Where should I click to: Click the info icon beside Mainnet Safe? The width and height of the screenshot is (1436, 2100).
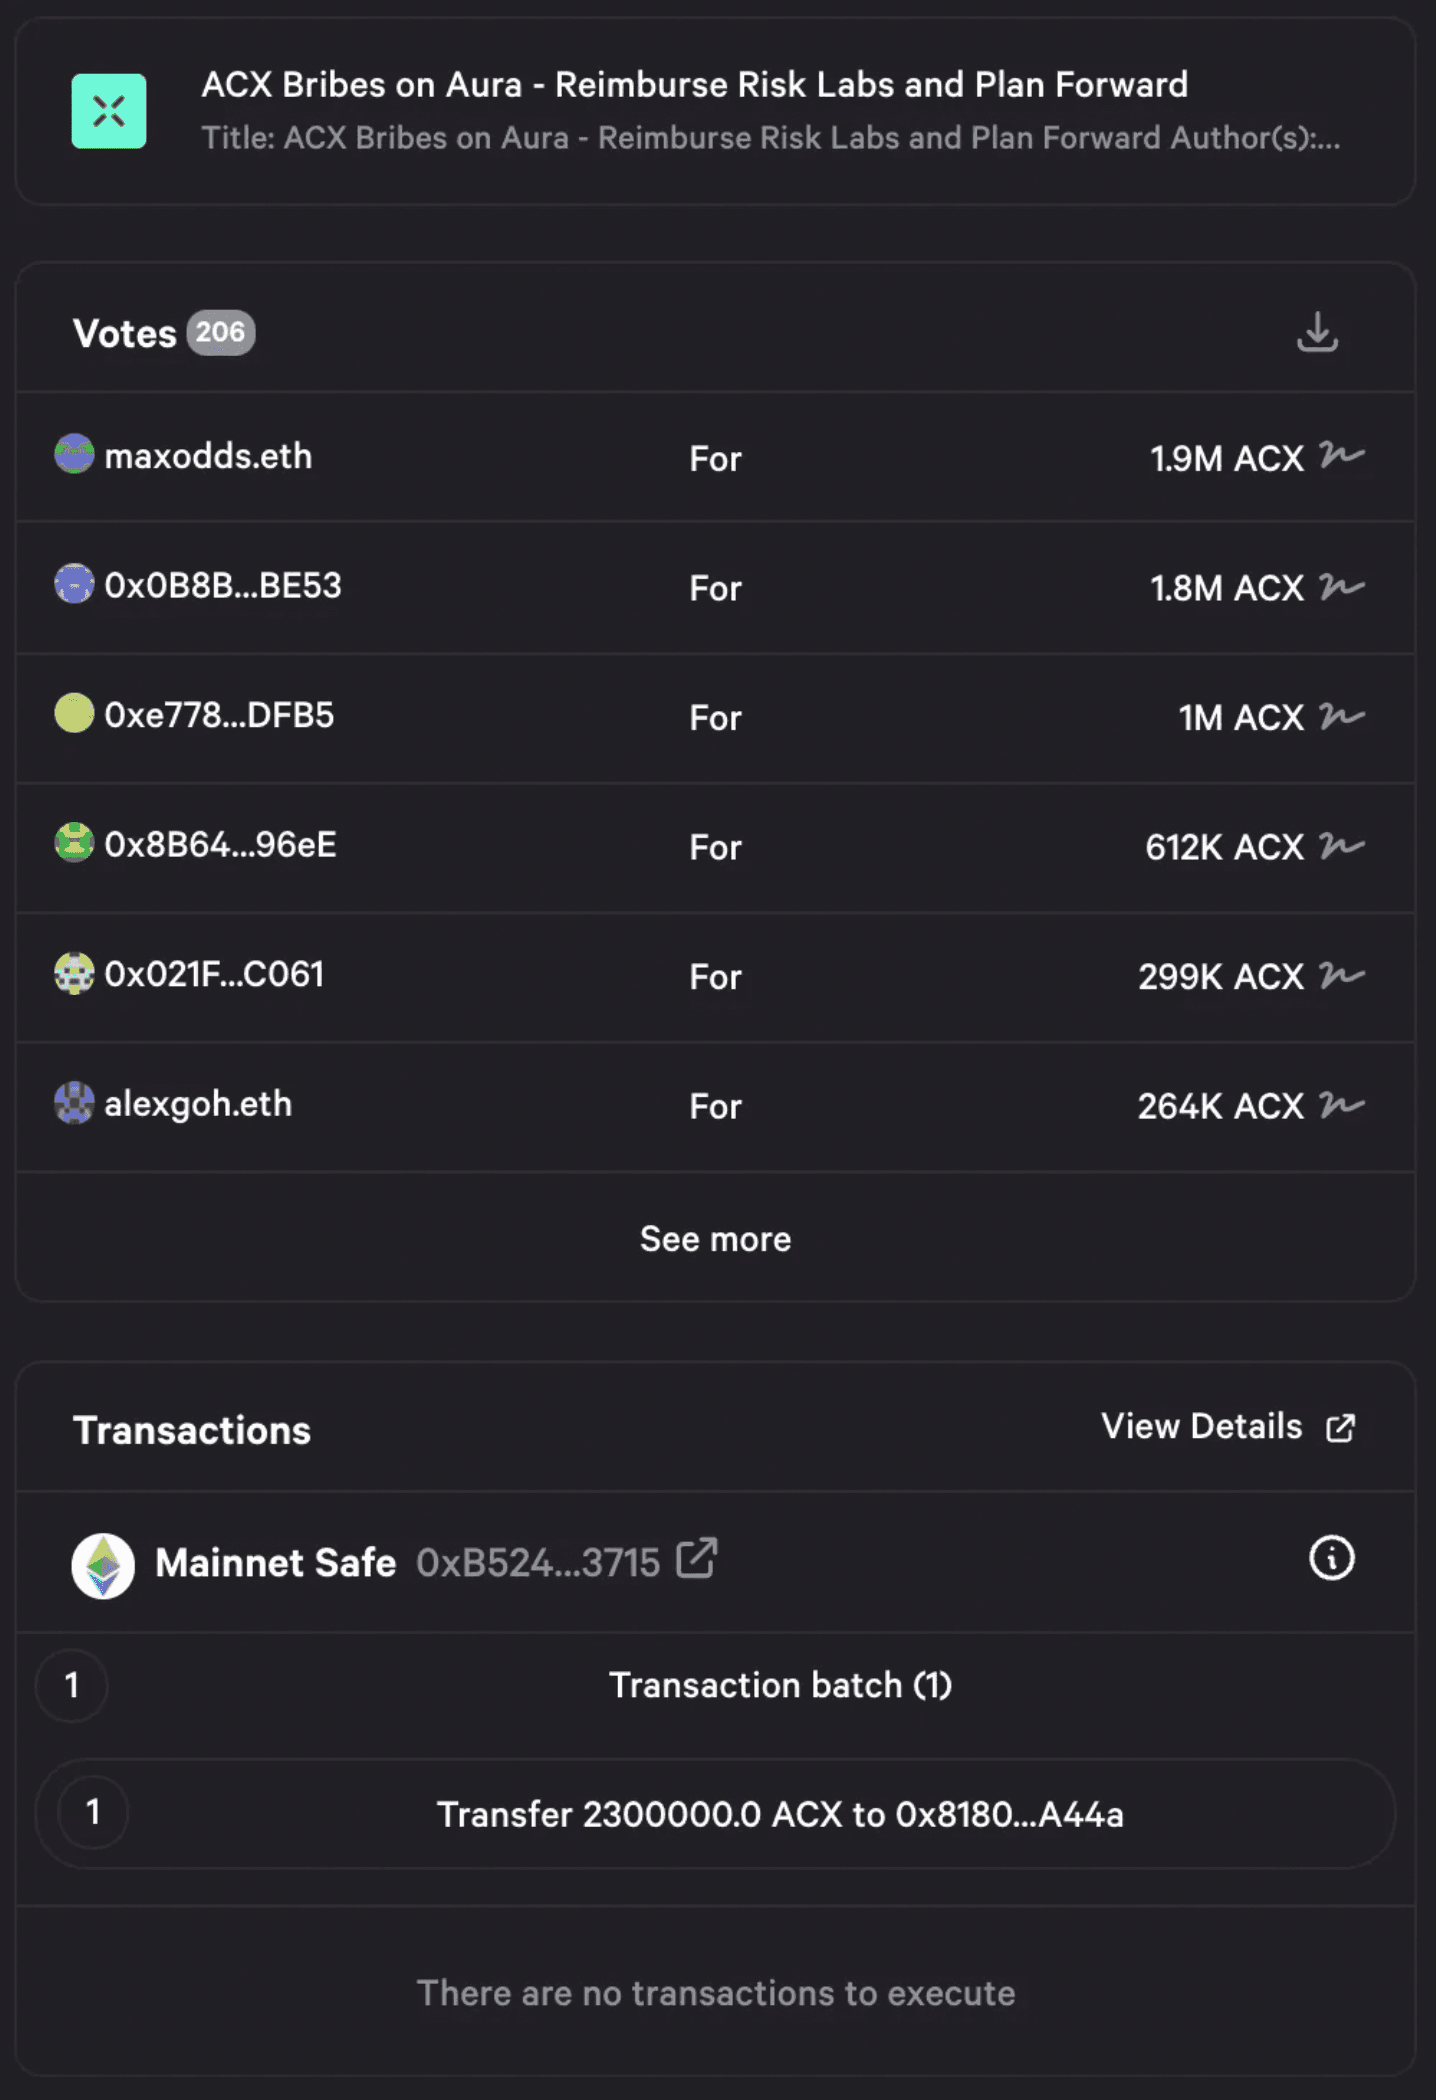click(1331, 1559)
